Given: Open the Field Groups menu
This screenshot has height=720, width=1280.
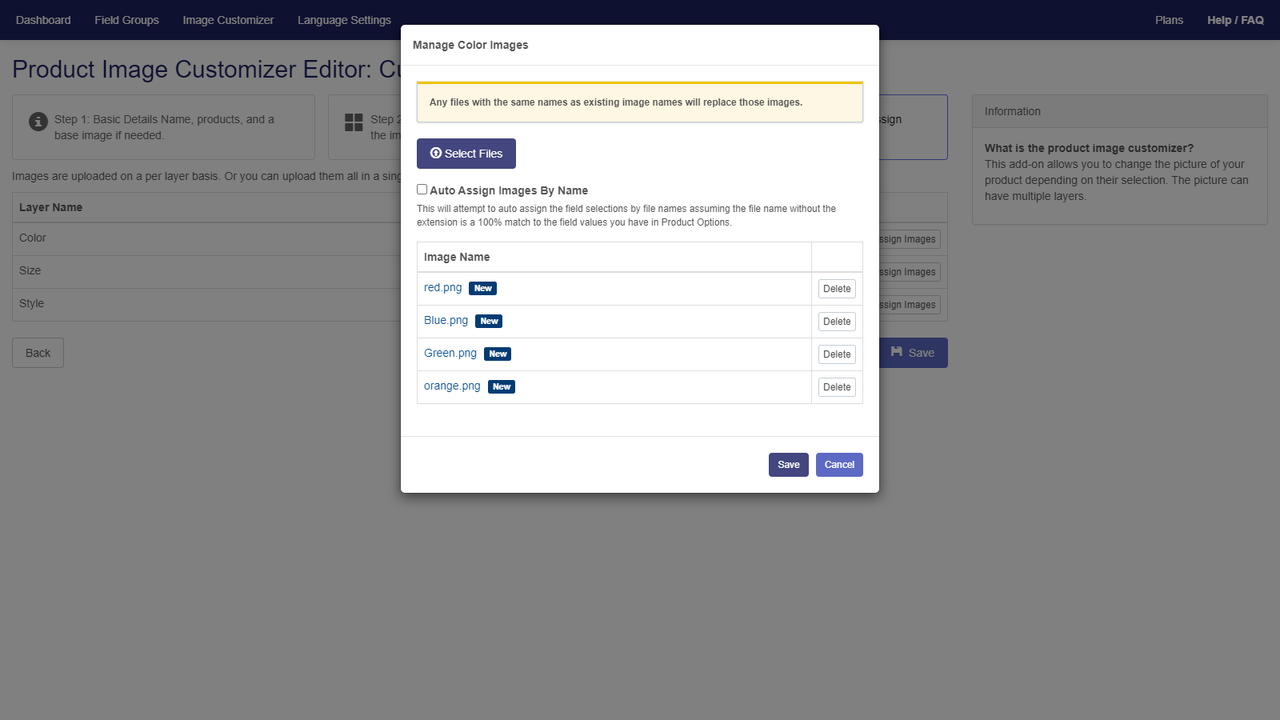Looking at the screenshot, I should (x=126, y=19).
